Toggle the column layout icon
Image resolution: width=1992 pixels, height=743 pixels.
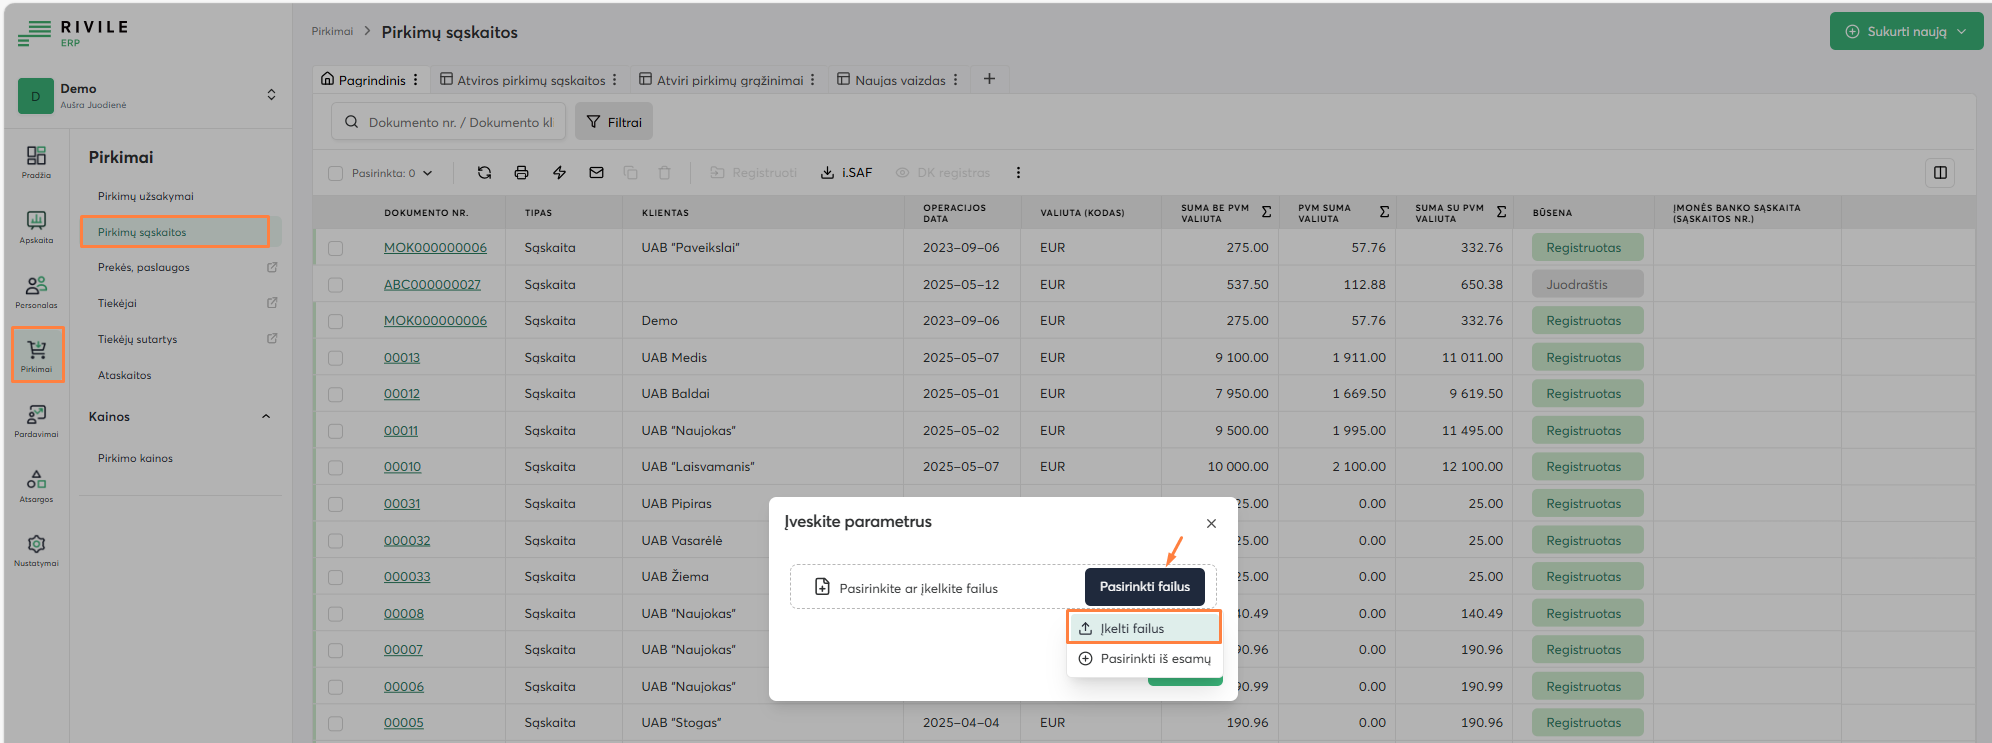(1940, 173)
